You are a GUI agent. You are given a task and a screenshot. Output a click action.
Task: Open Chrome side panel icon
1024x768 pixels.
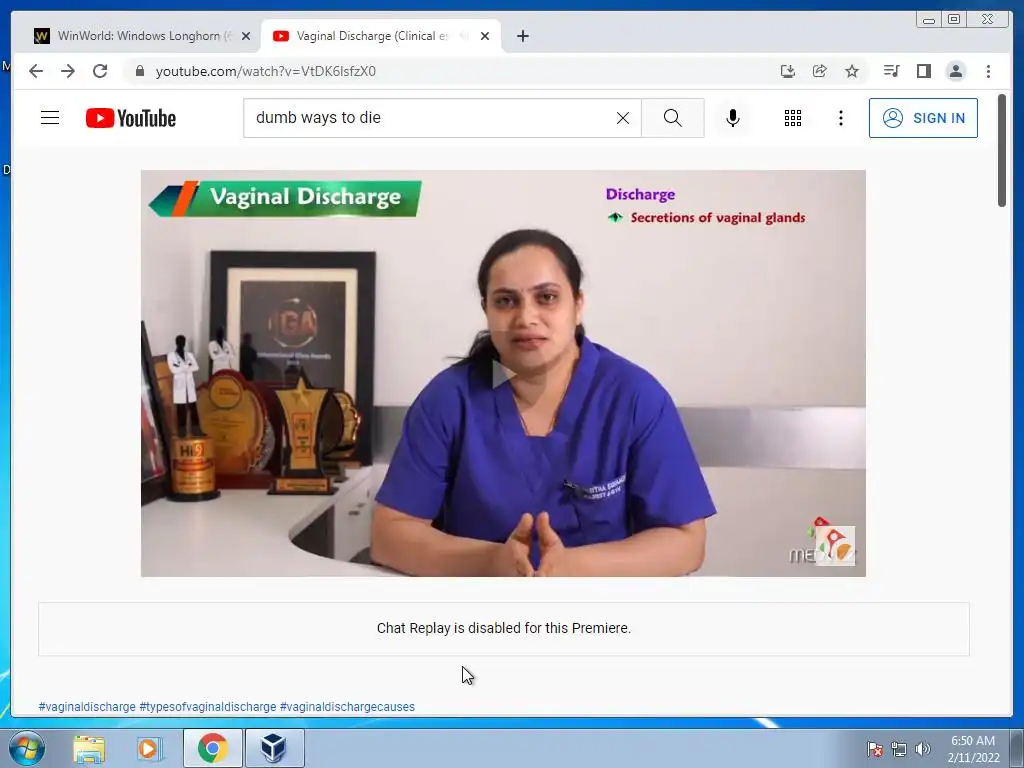[923, 71]
